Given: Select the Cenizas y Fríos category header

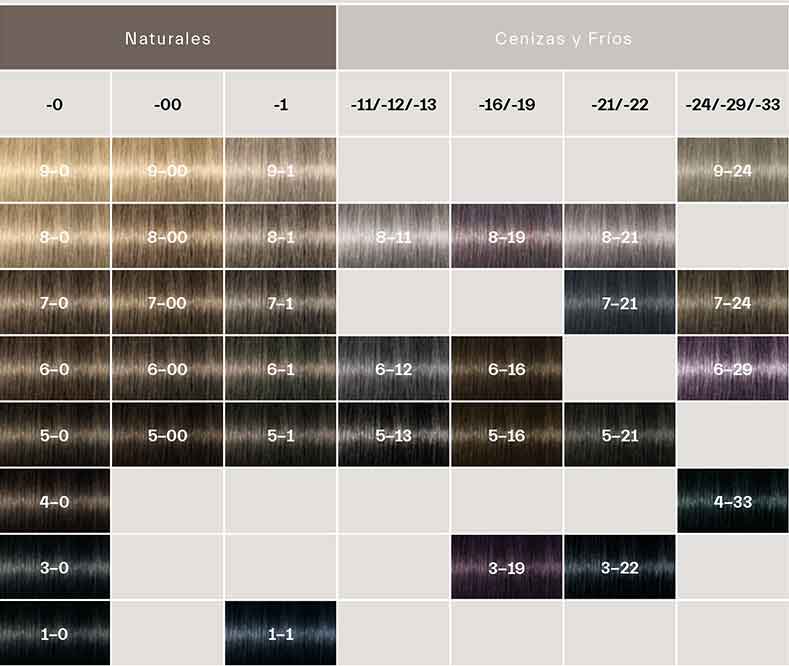Looking at the screenshot, I should pos(563,38).
